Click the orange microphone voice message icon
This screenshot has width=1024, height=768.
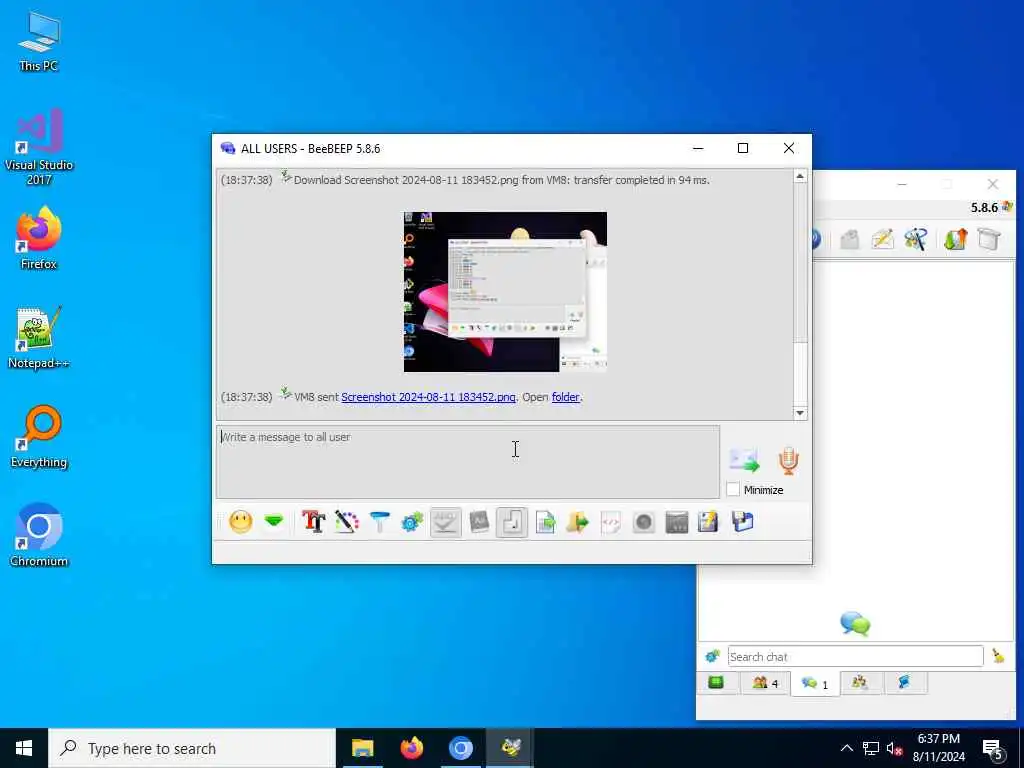[x=788, y=460]
